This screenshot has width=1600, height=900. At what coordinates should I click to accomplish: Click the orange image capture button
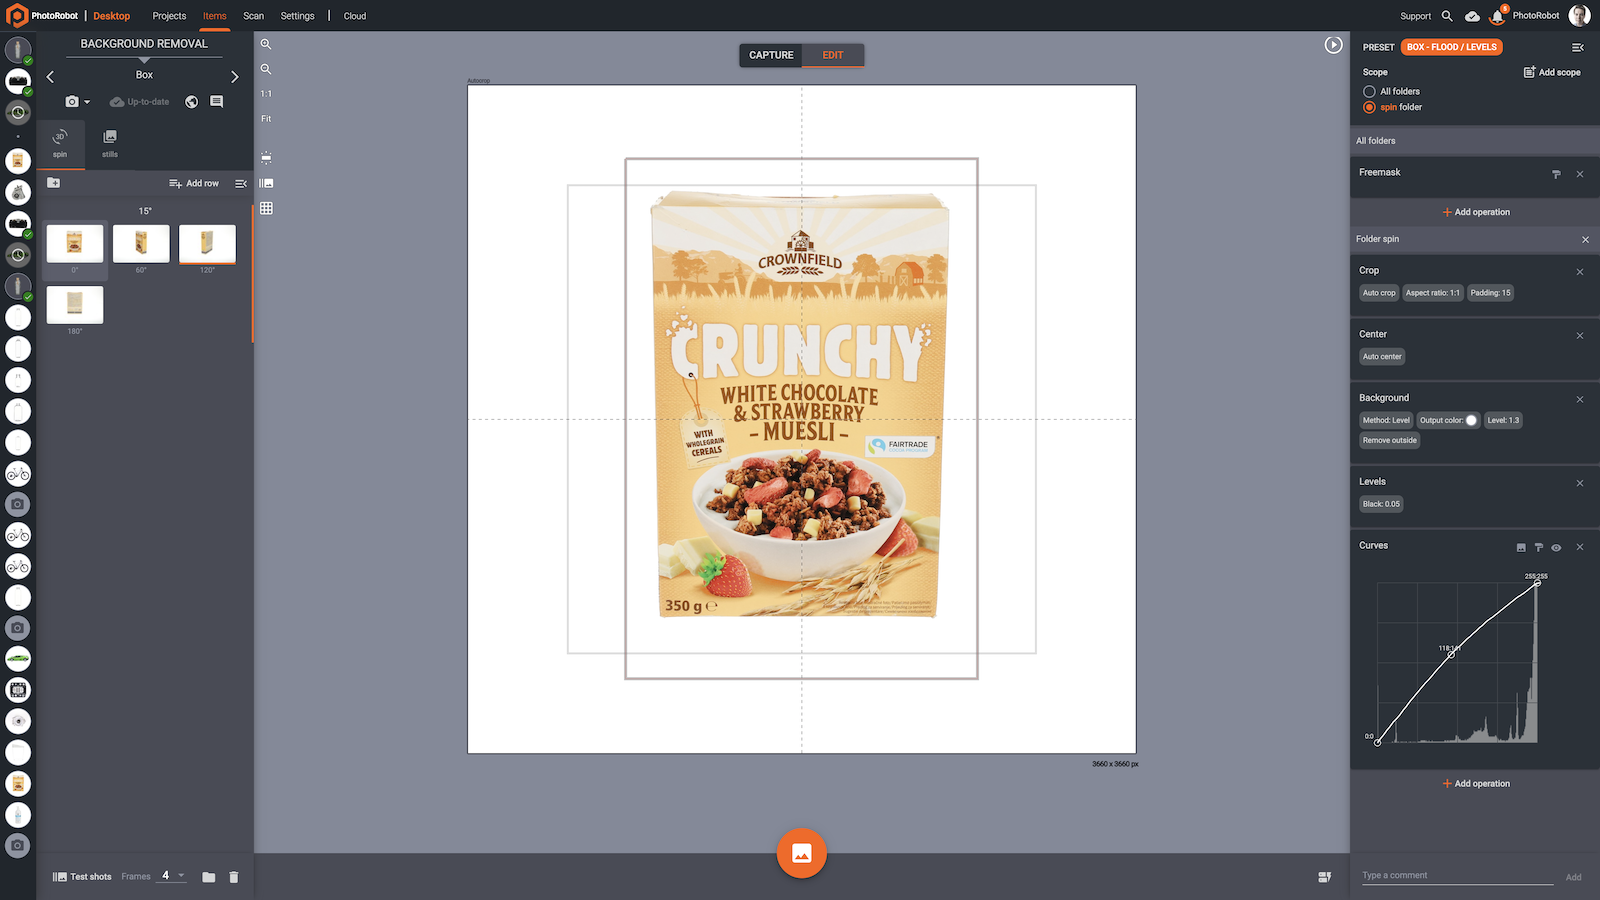(x=801, y=853)
